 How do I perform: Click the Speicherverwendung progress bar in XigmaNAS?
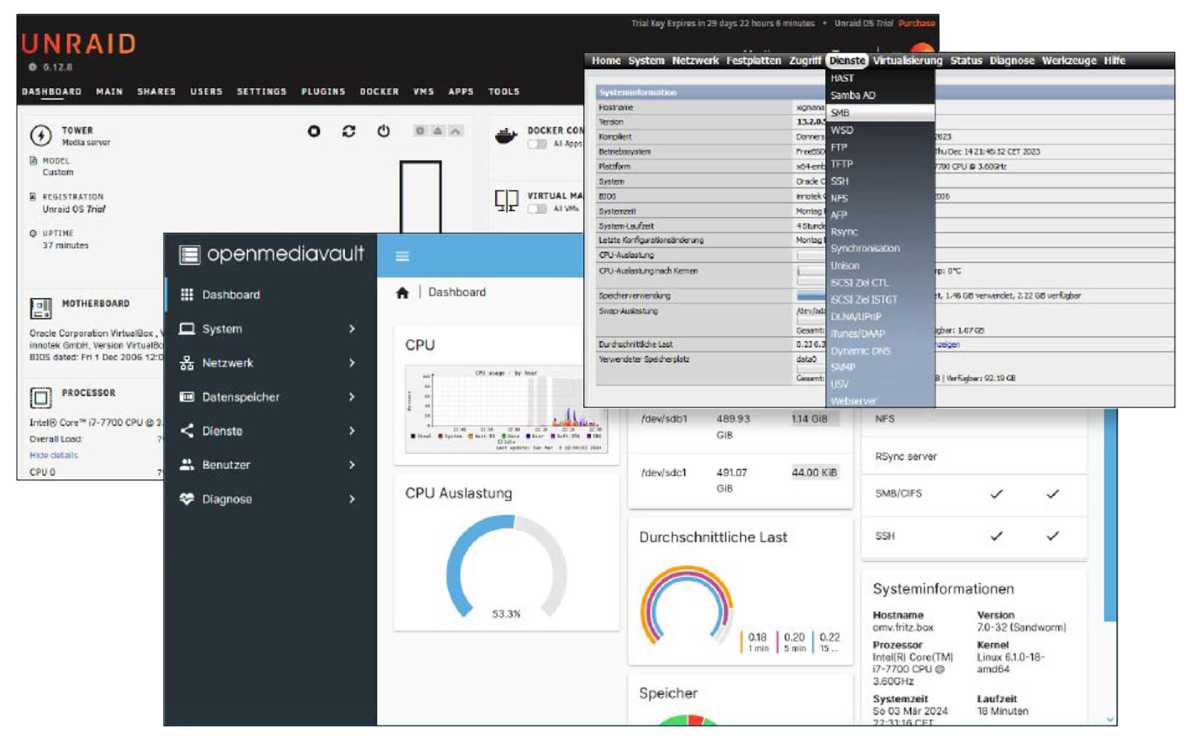pyautogui.click(x=811, y=296)
